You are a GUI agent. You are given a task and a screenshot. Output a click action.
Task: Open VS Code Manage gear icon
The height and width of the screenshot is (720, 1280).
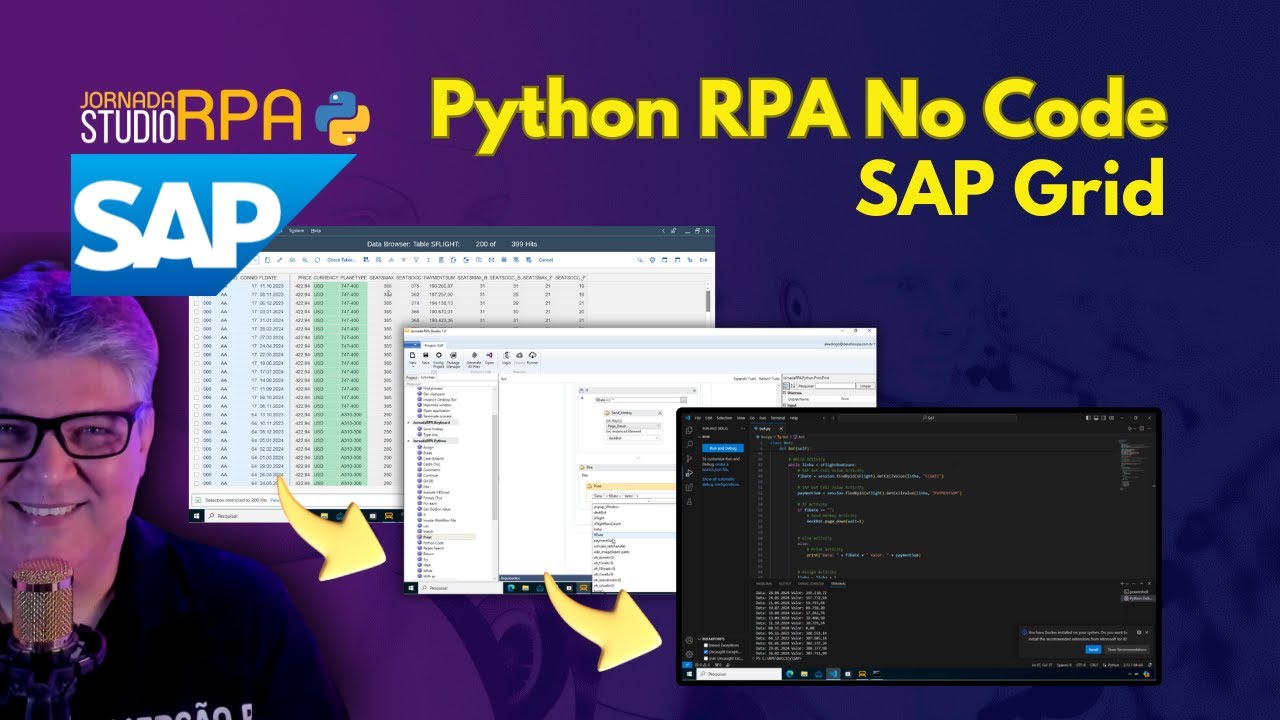pyautogui.click(x=689, y=654)
